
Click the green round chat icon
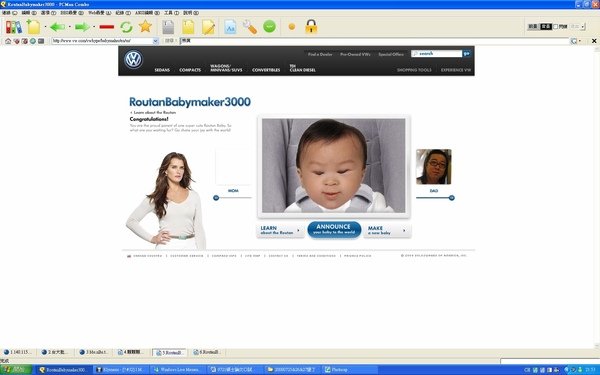pyautogui.click(x=269, y=26)
